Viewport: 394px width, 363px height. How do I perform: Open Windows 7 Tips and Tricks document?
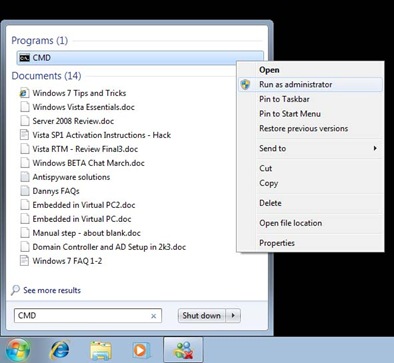pos(79,93)
